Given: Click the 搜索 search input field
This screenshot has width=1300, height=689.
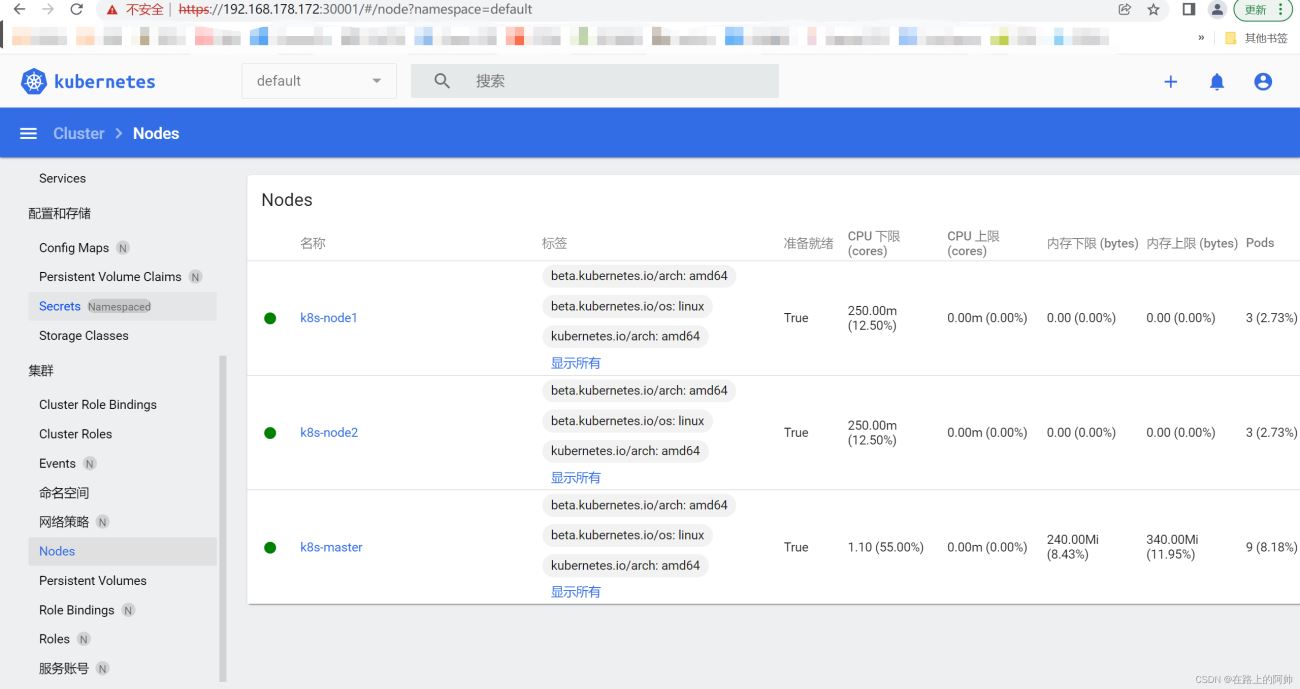Looking at the screenshot, I should pos(594,81).
